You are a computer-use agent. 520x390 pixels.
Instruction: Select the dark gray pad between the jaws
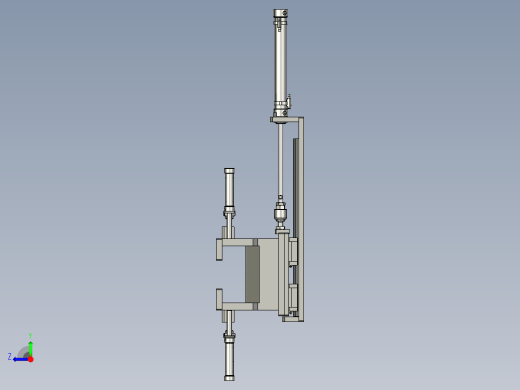pos(252,274)
